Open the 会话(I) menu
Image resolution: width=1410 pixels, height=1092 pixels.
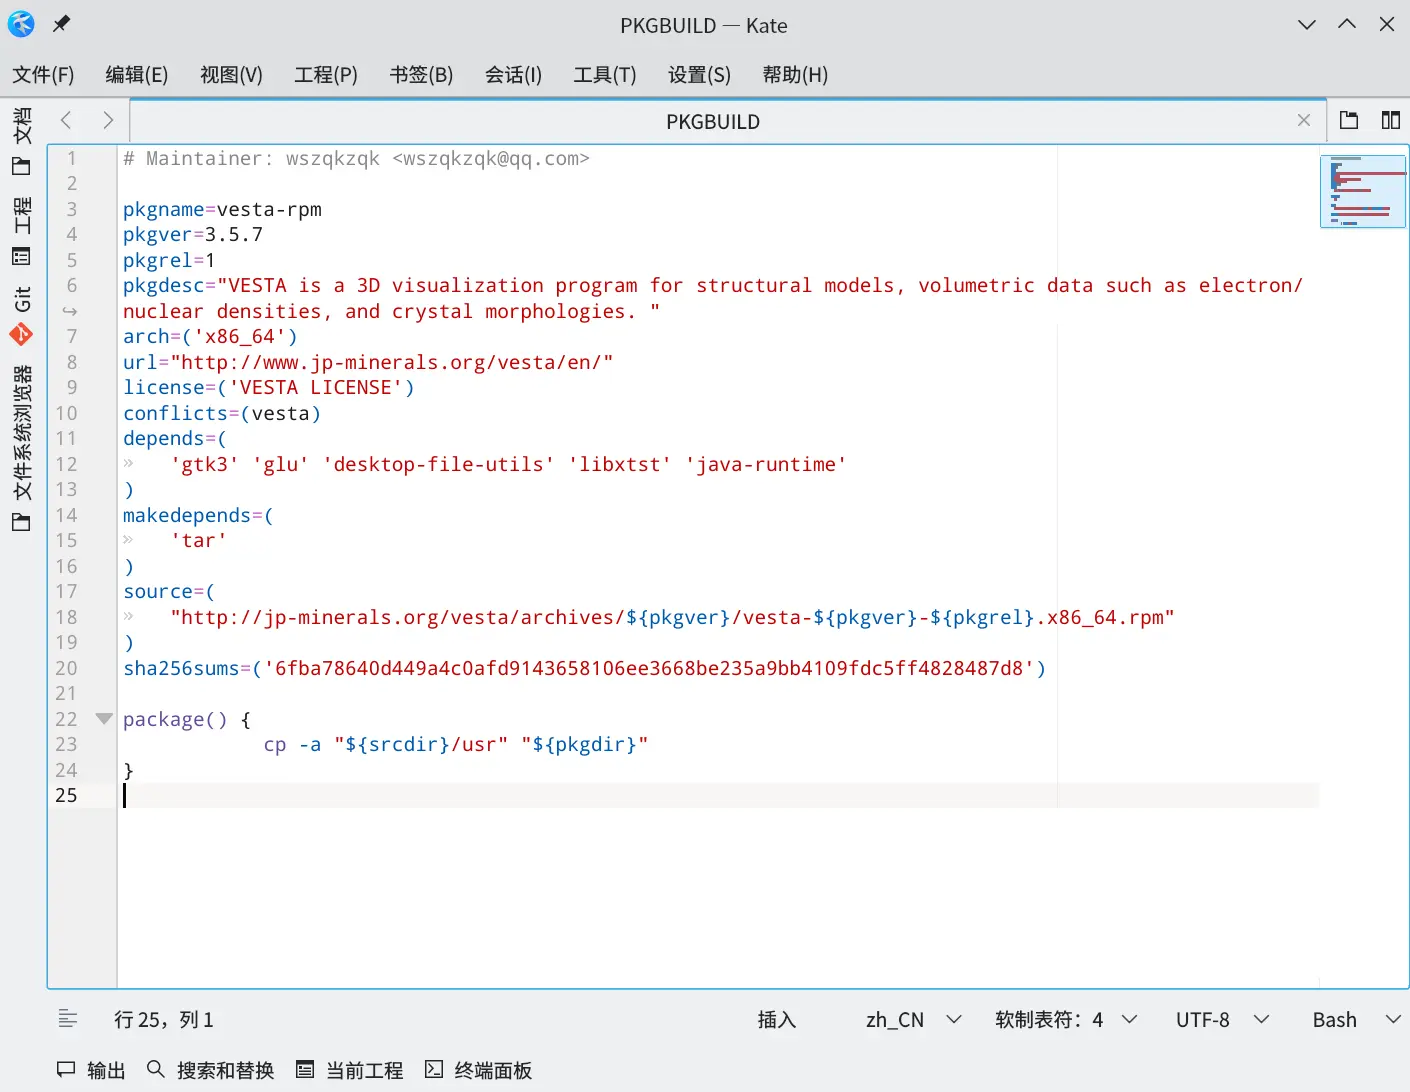pyautogui.click(x=513, y=75)
